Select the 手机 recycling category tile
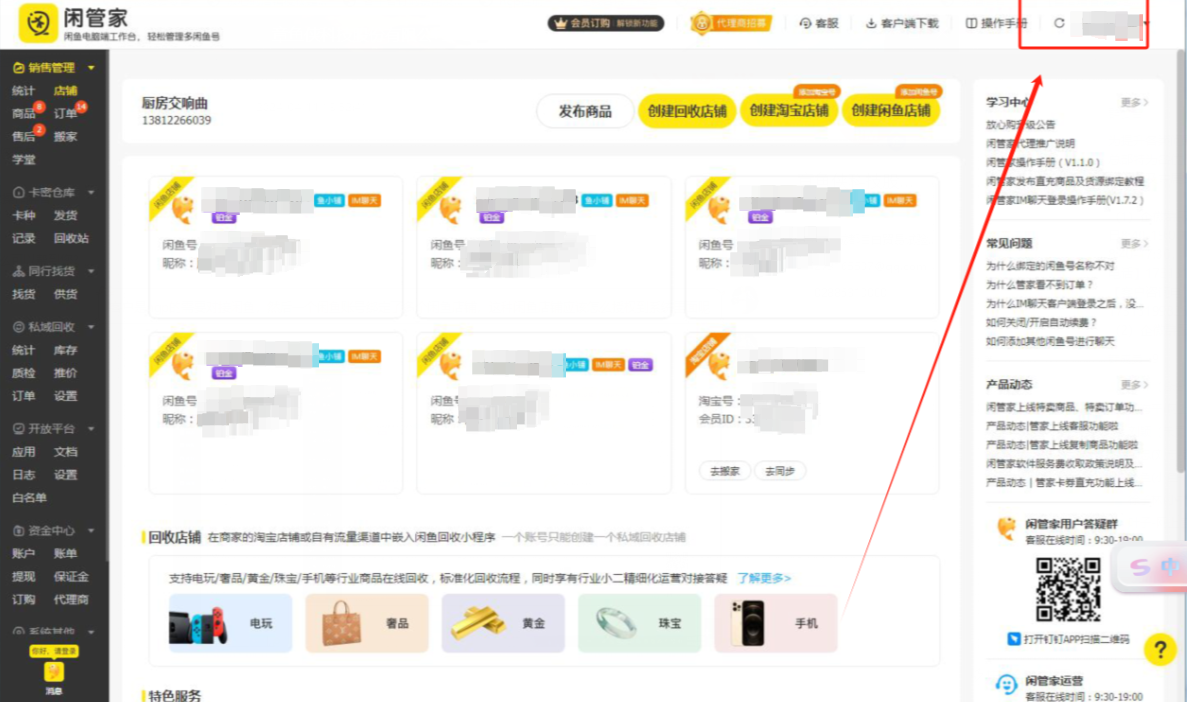This screenshot has height=702, width=1187. point(775,623)
